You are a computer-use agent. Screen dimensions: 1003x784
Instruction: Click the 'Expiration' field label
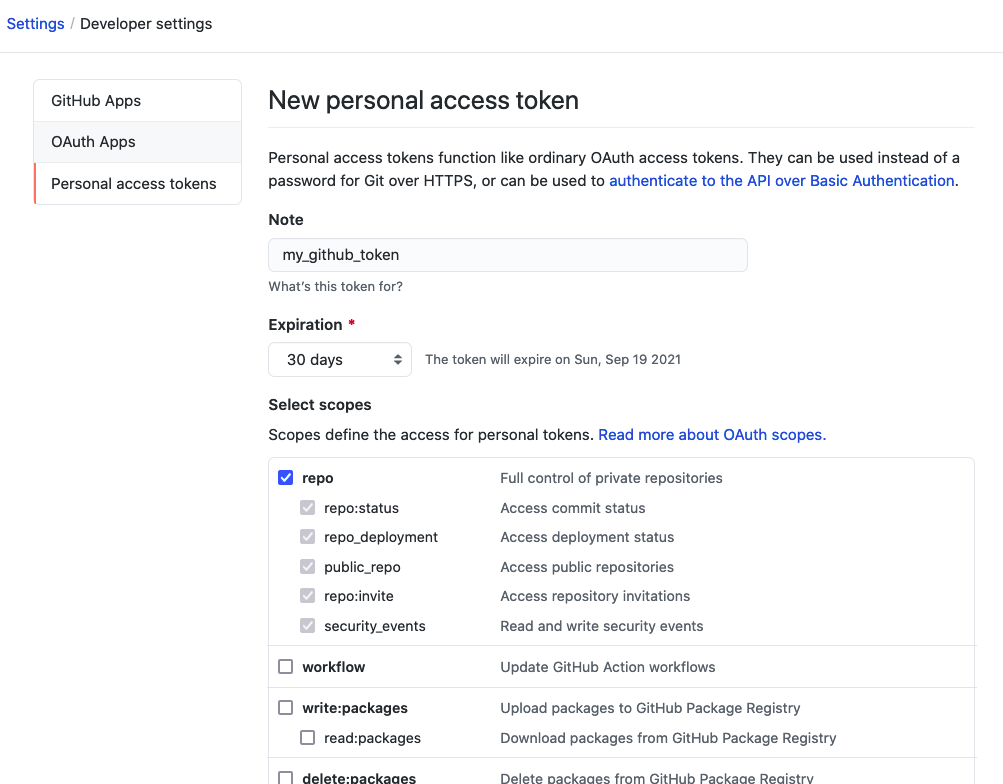click(x=305, y=325)
